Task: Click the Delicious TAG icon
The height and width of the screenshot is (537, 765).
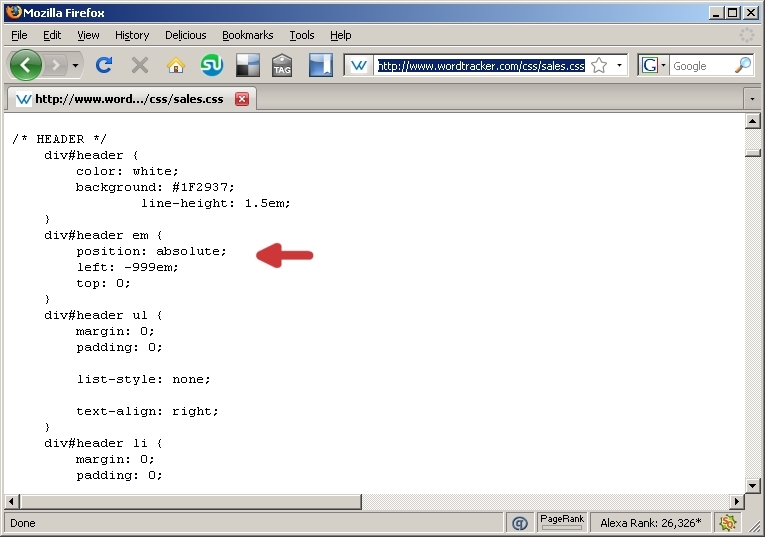Action: [282, 65]
